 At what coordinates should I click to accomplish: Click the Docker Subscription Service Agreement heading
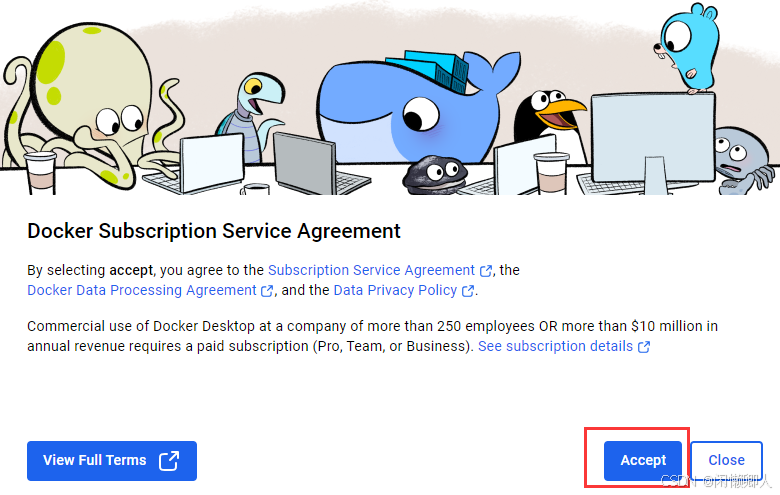tap(214, 231)
